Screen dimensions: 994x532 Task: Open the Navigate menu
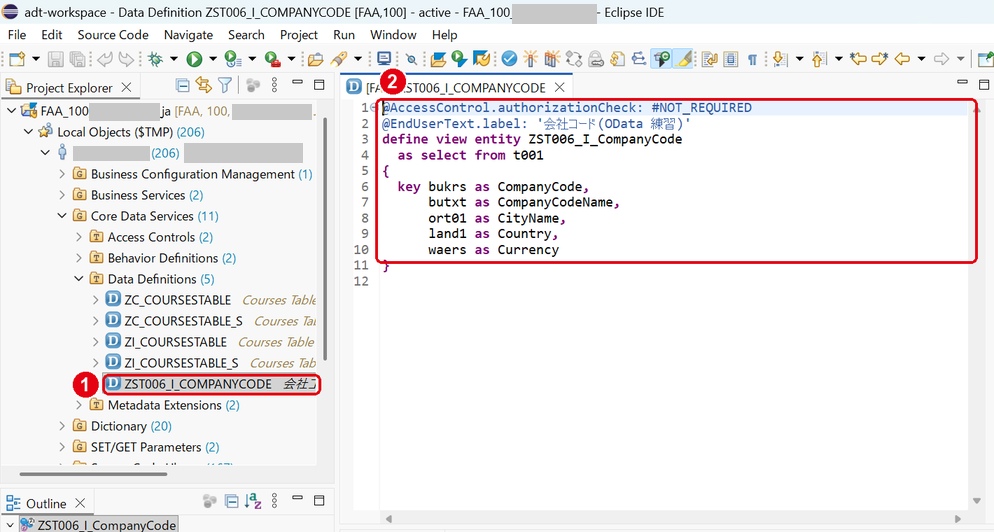click(x=188, y=35)
